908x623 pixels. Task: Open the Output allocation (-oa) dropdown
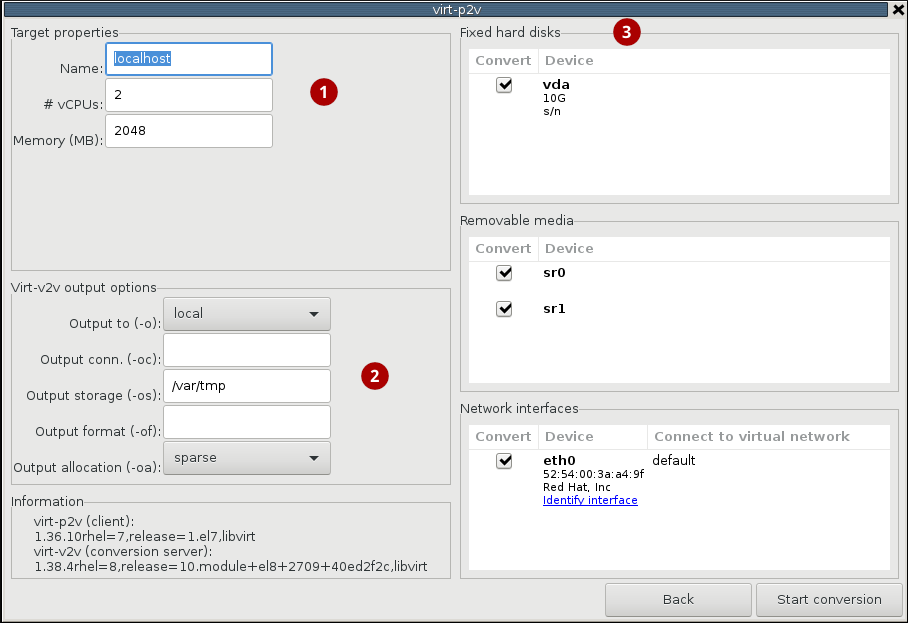coord(246,457)
